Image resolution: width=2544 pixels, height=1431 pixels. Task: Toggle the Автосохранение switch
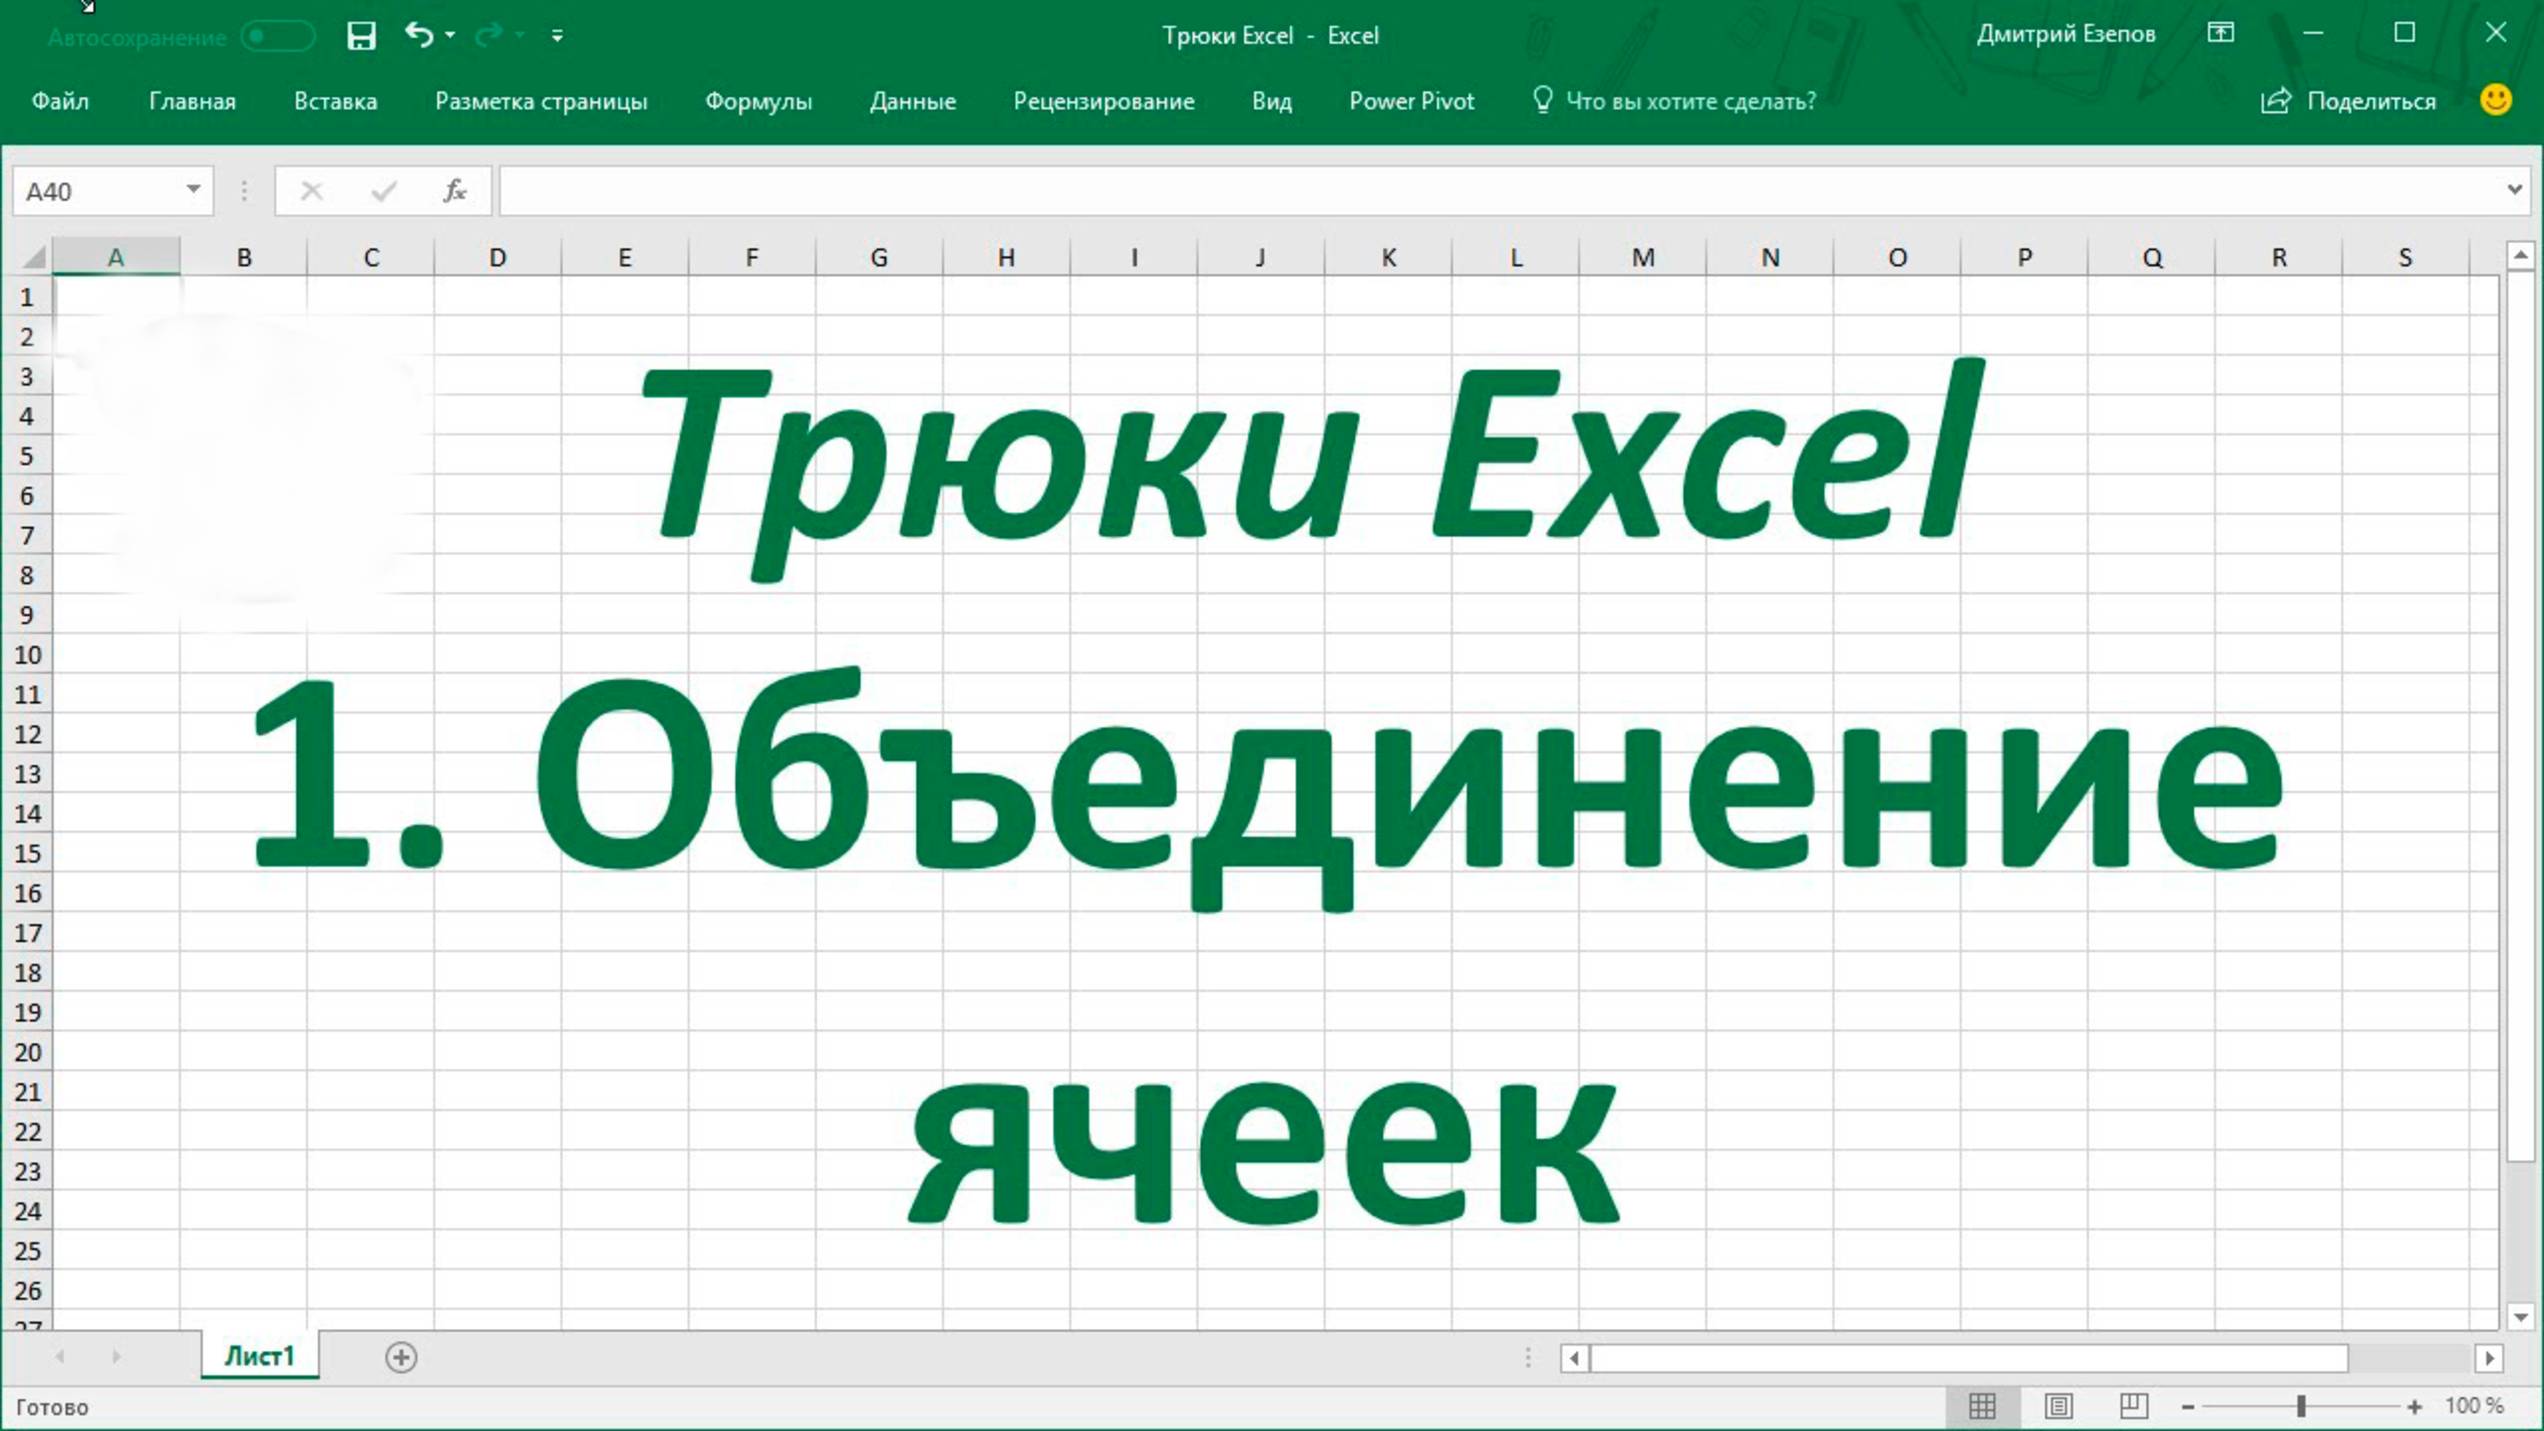tap(275, 35)
